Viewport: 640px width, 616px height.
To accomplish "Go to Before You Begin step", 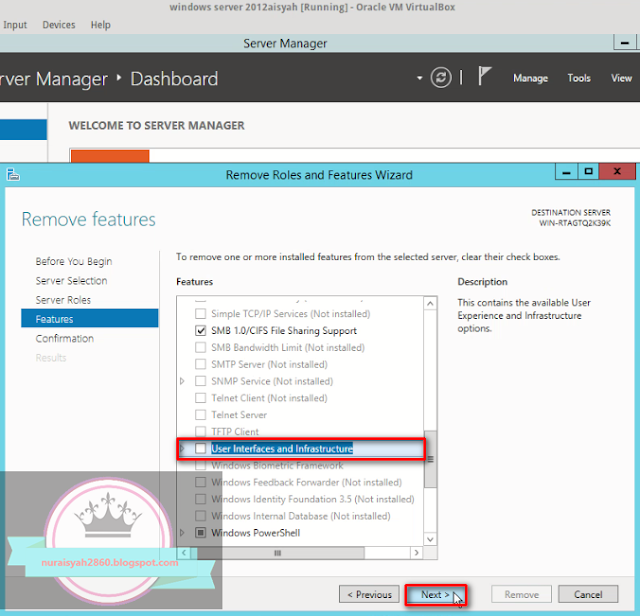I will pos(74,261).
